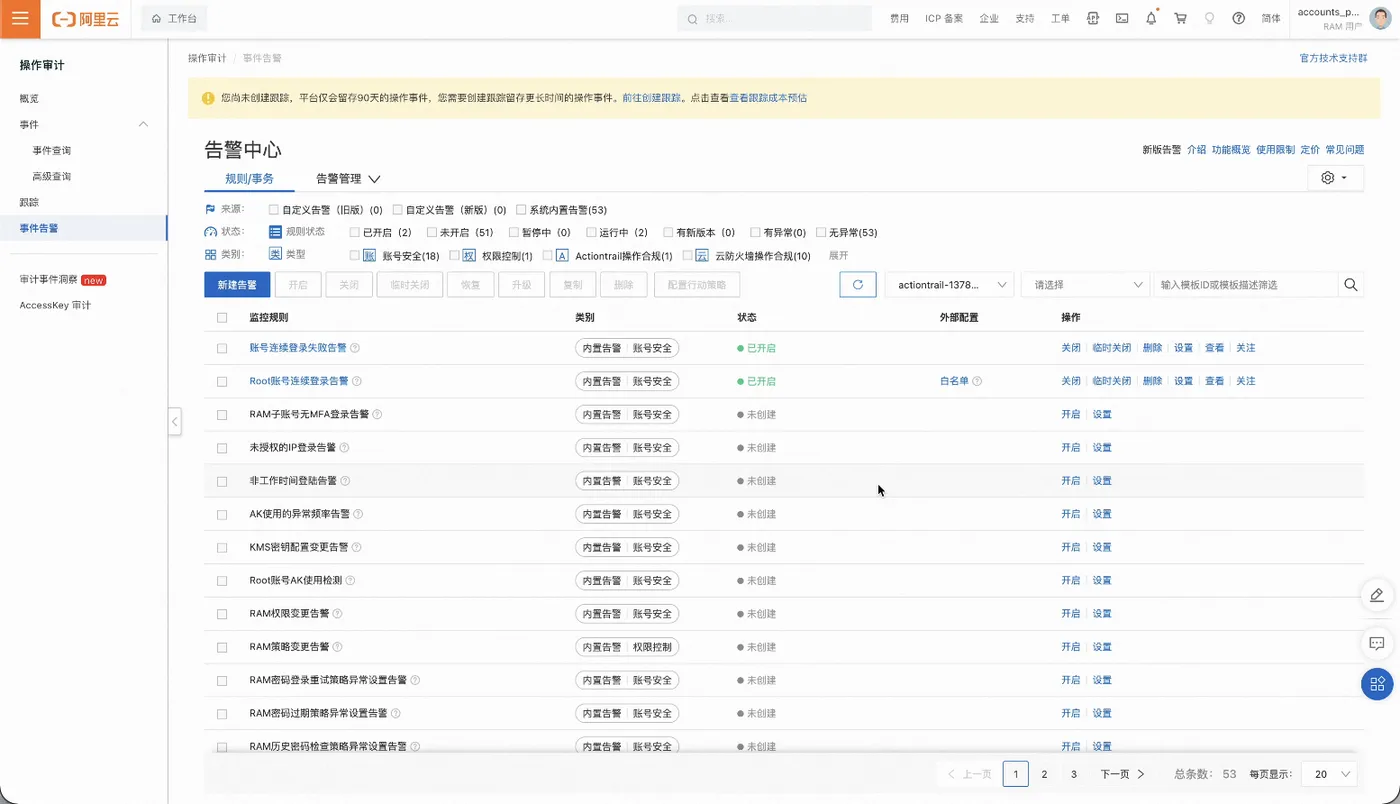Screen dimensions: 1400x804
Task: Click 展开 to expand category filters
Action: click(838, 256)
